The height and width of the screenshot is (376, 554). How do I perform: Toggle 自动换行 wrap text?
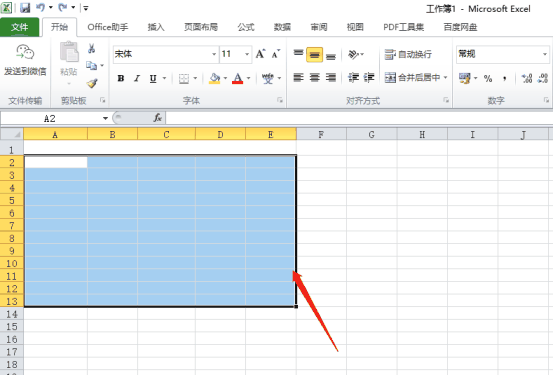408,54
